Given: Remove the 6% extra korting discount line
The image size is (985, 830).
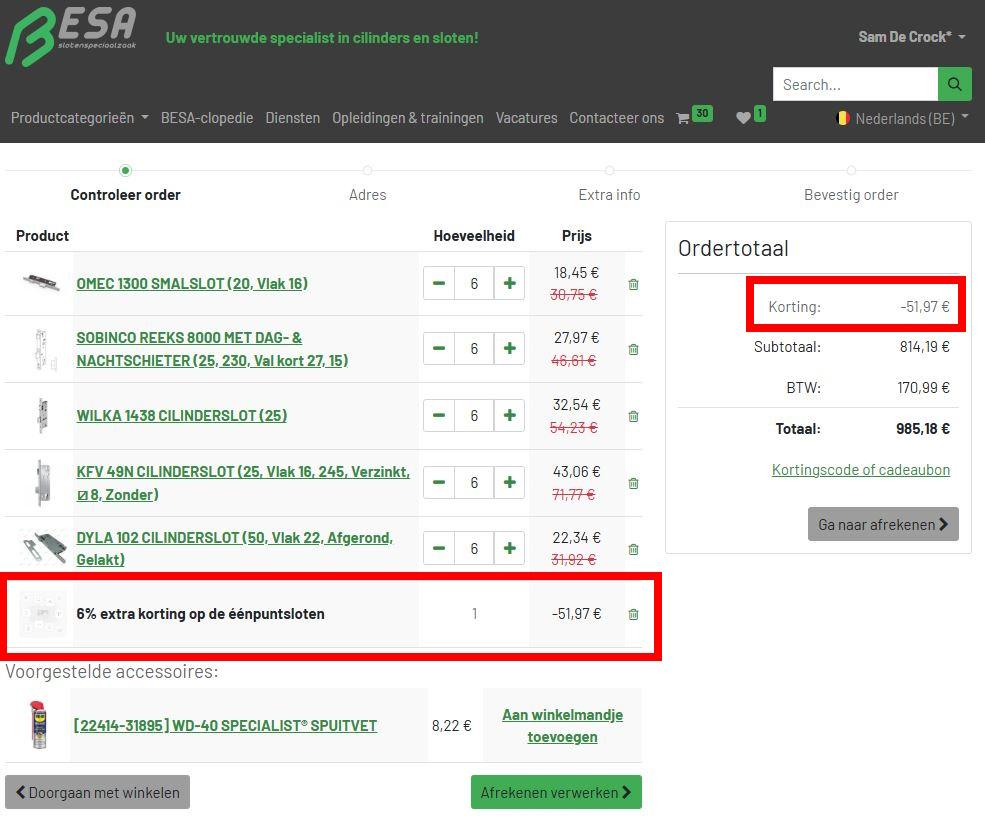Looking at the screenshot, I should (633, 614).
